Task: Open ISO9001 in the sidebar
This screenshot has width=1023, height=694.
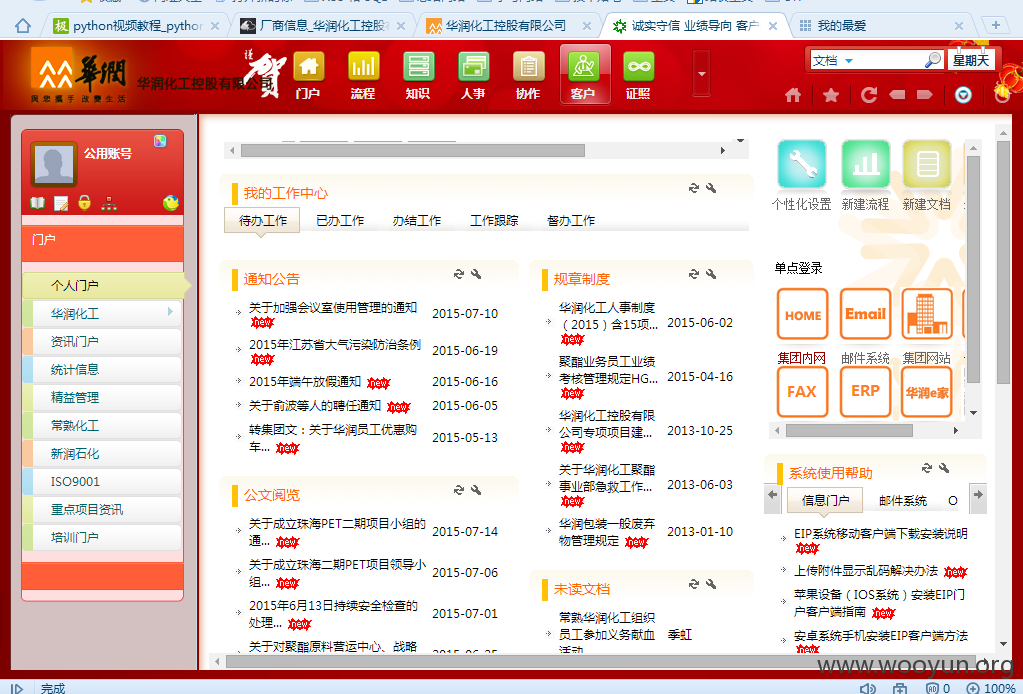Action: tap(102, 482)
